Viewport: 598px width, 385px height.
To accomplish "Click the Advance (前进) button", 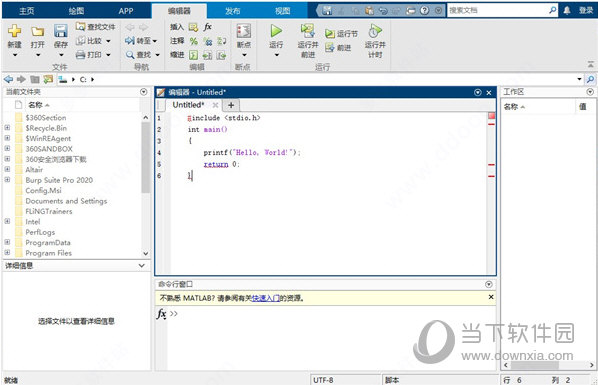I will (338, 48).
